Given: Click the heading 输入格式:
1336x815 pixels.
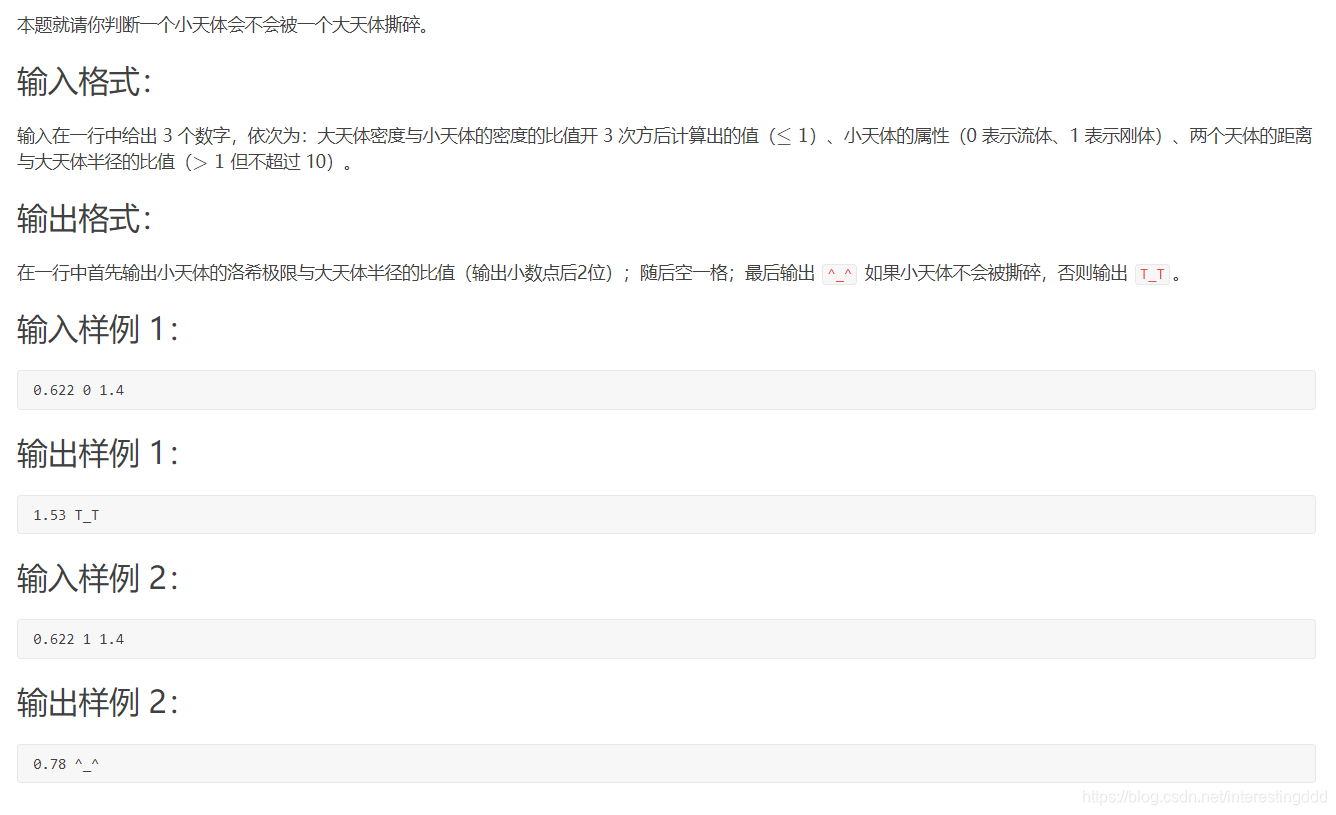Looking at the screenshot, I should (85, 82).
